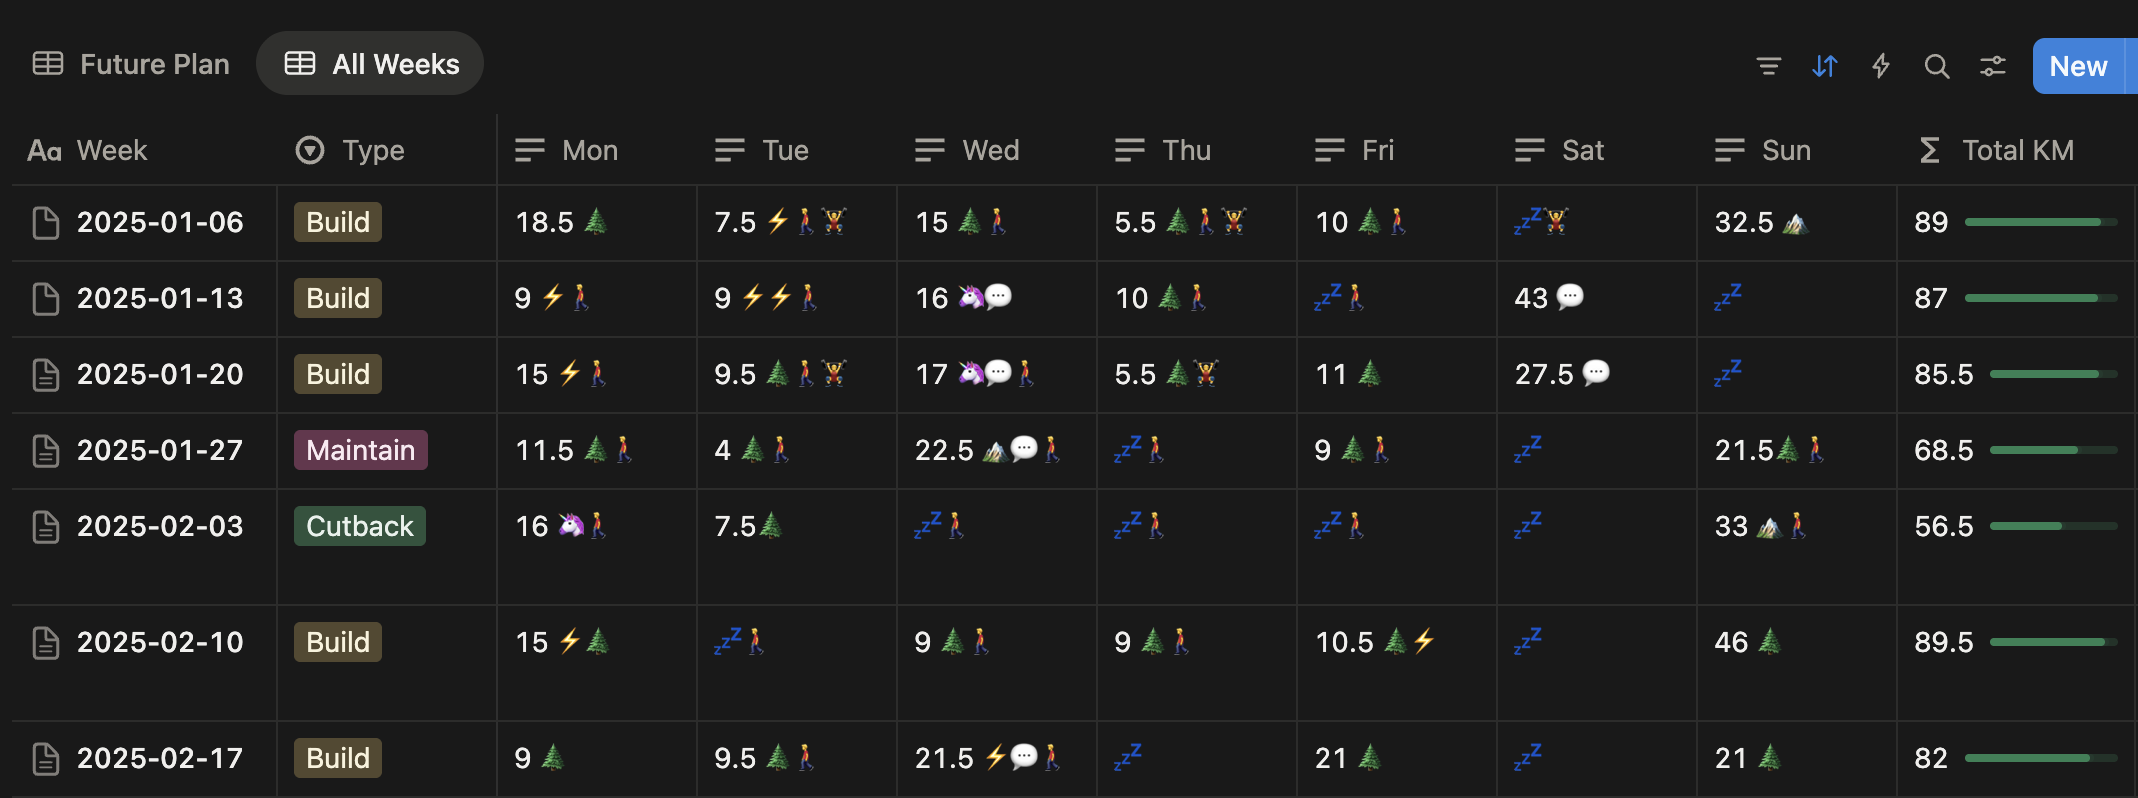The height and width of the screenshot is (798, 2138).
Task: Open page icon for 2025-02-17 row
Action: pos(46,758)
